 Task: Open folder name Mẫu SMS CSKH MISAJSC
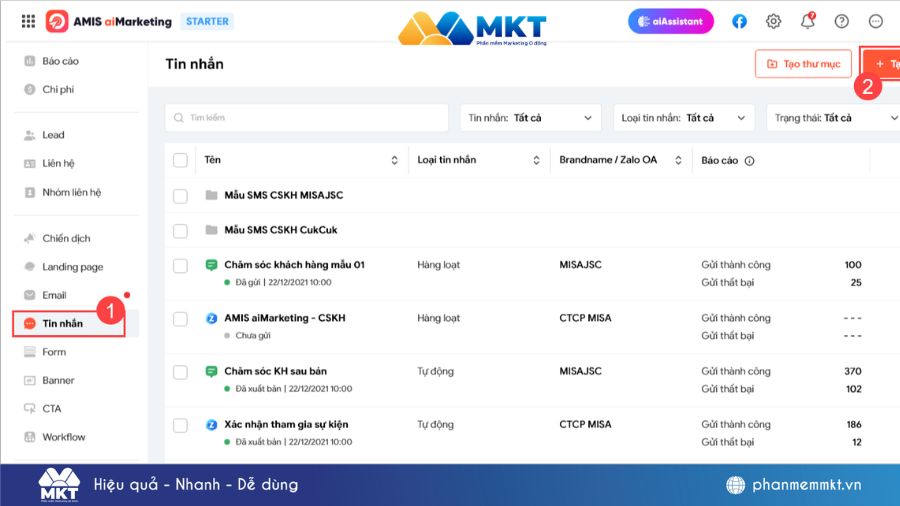(x=284, y=195)
